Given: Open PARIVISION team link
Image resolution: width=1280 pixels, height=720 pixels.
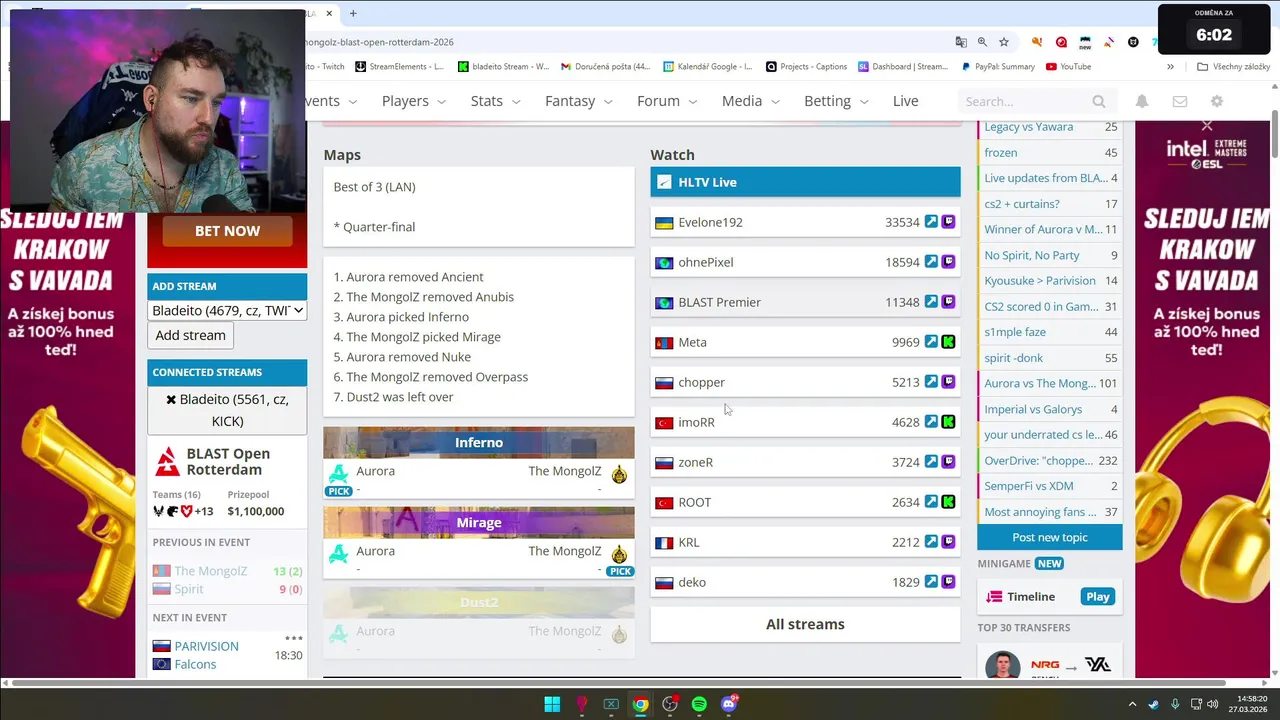Looking at the screenshot, I should tap(206, 646).
